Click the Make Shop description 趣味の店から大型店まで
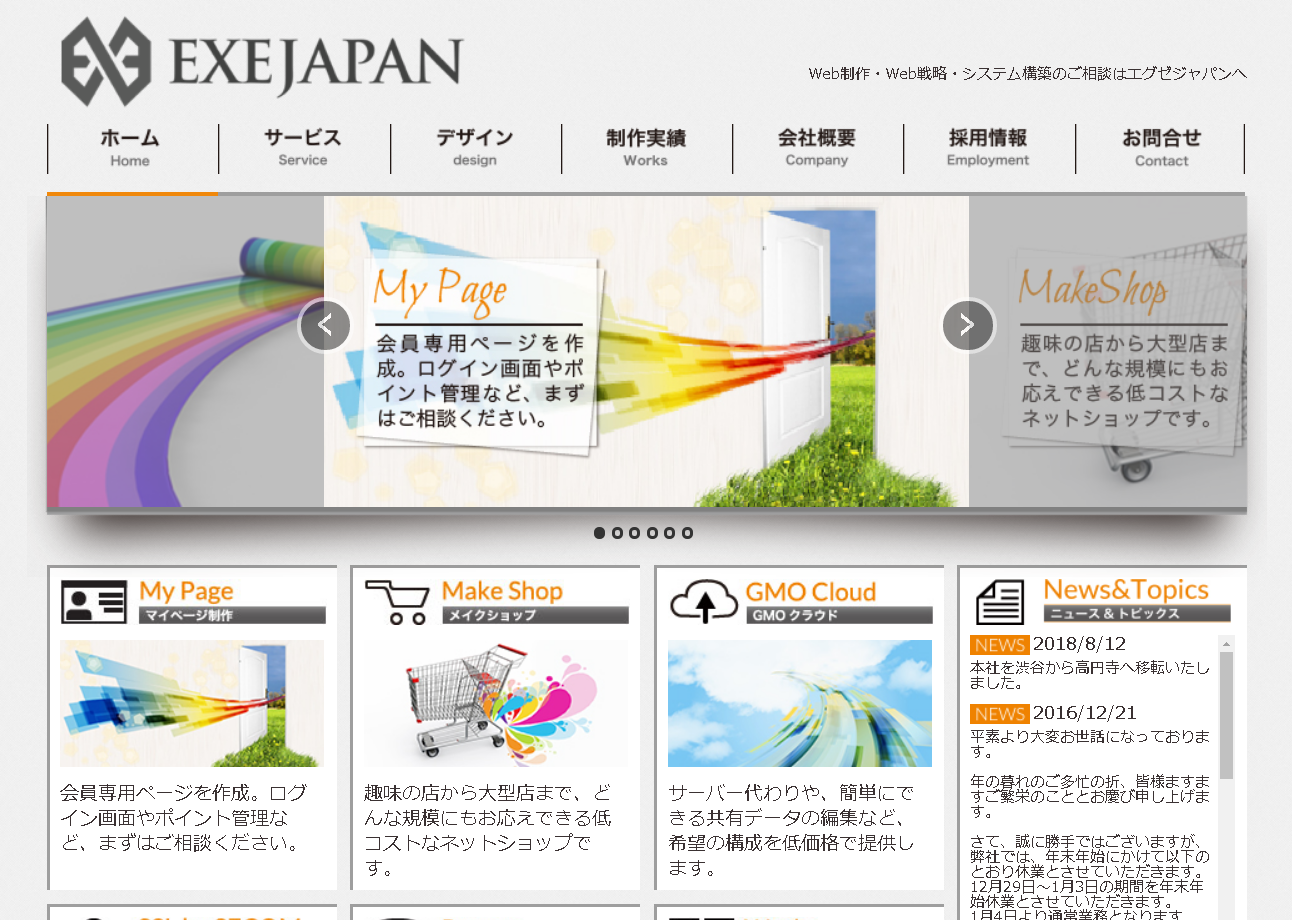 point(488,830)
